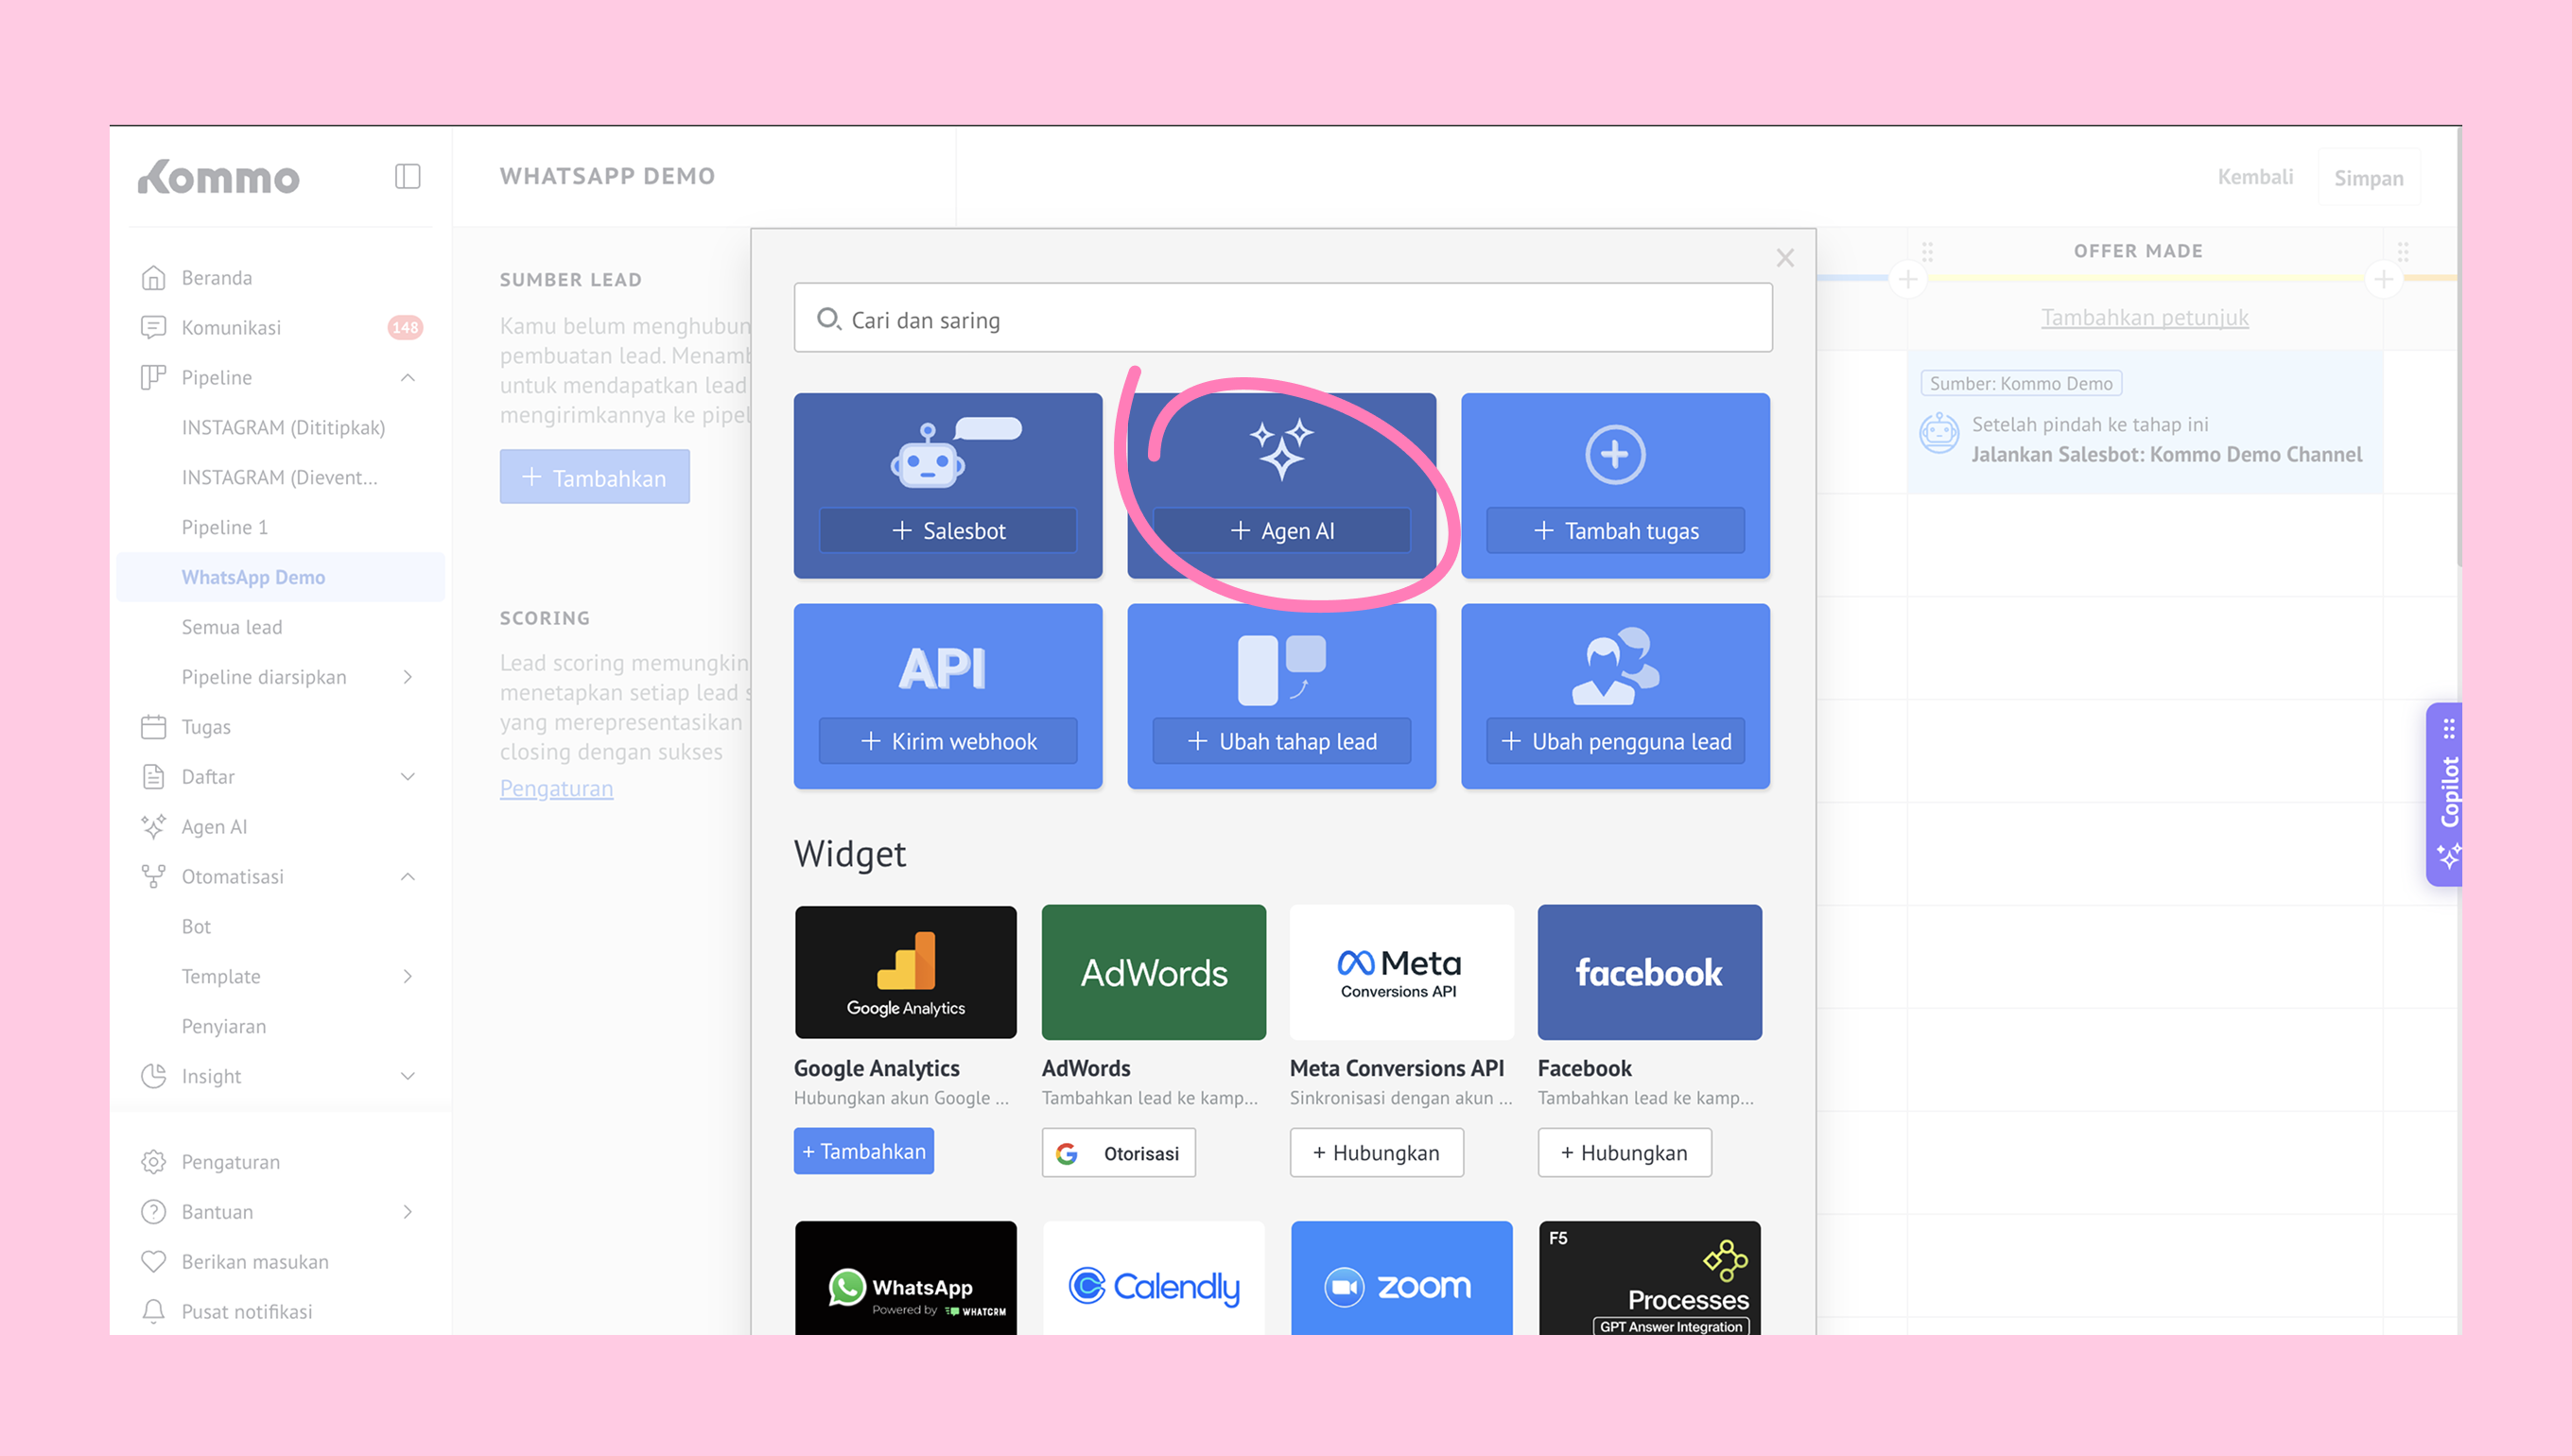Image resolution: width=2572 pixels, height=1456 pixels.
Task: Expand the Daftar submenu chevron
Action: 408,777
